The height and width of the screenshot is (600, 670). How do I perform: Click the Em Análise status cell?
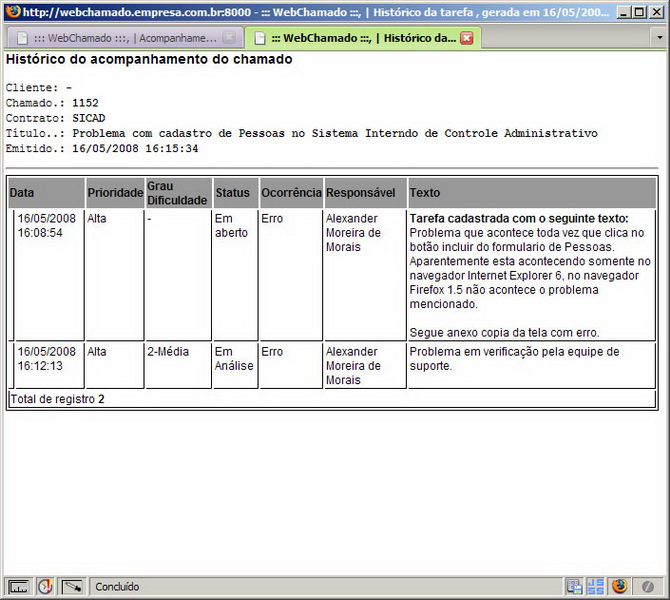click(234, 359)
